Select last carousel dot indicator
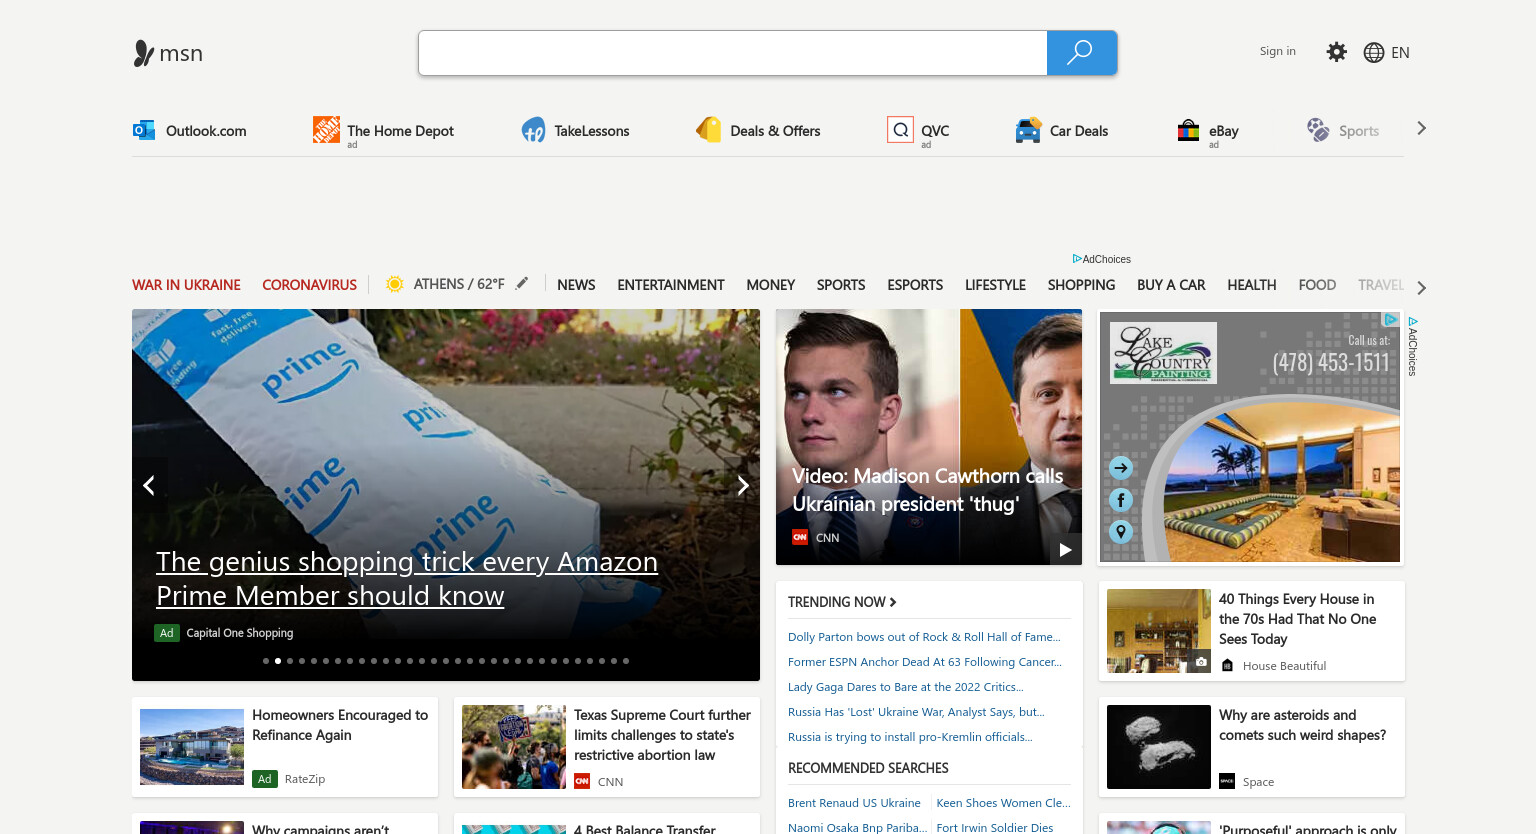1536x834 pixels. coord(626,661)
